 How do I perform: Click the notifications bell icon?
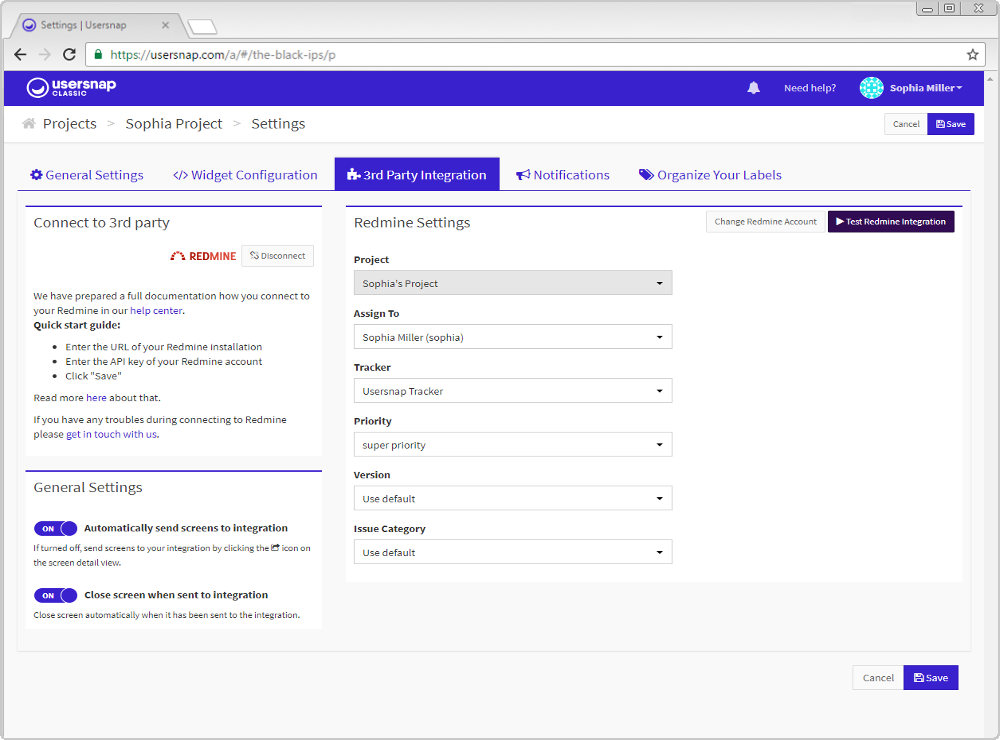coord(753,88)
